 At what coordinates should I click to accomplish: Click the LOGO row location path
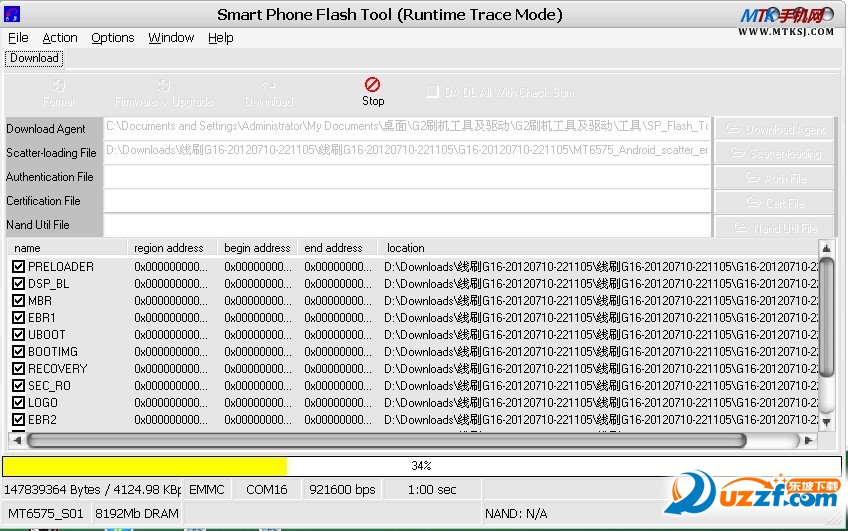(x=601, y=403)
